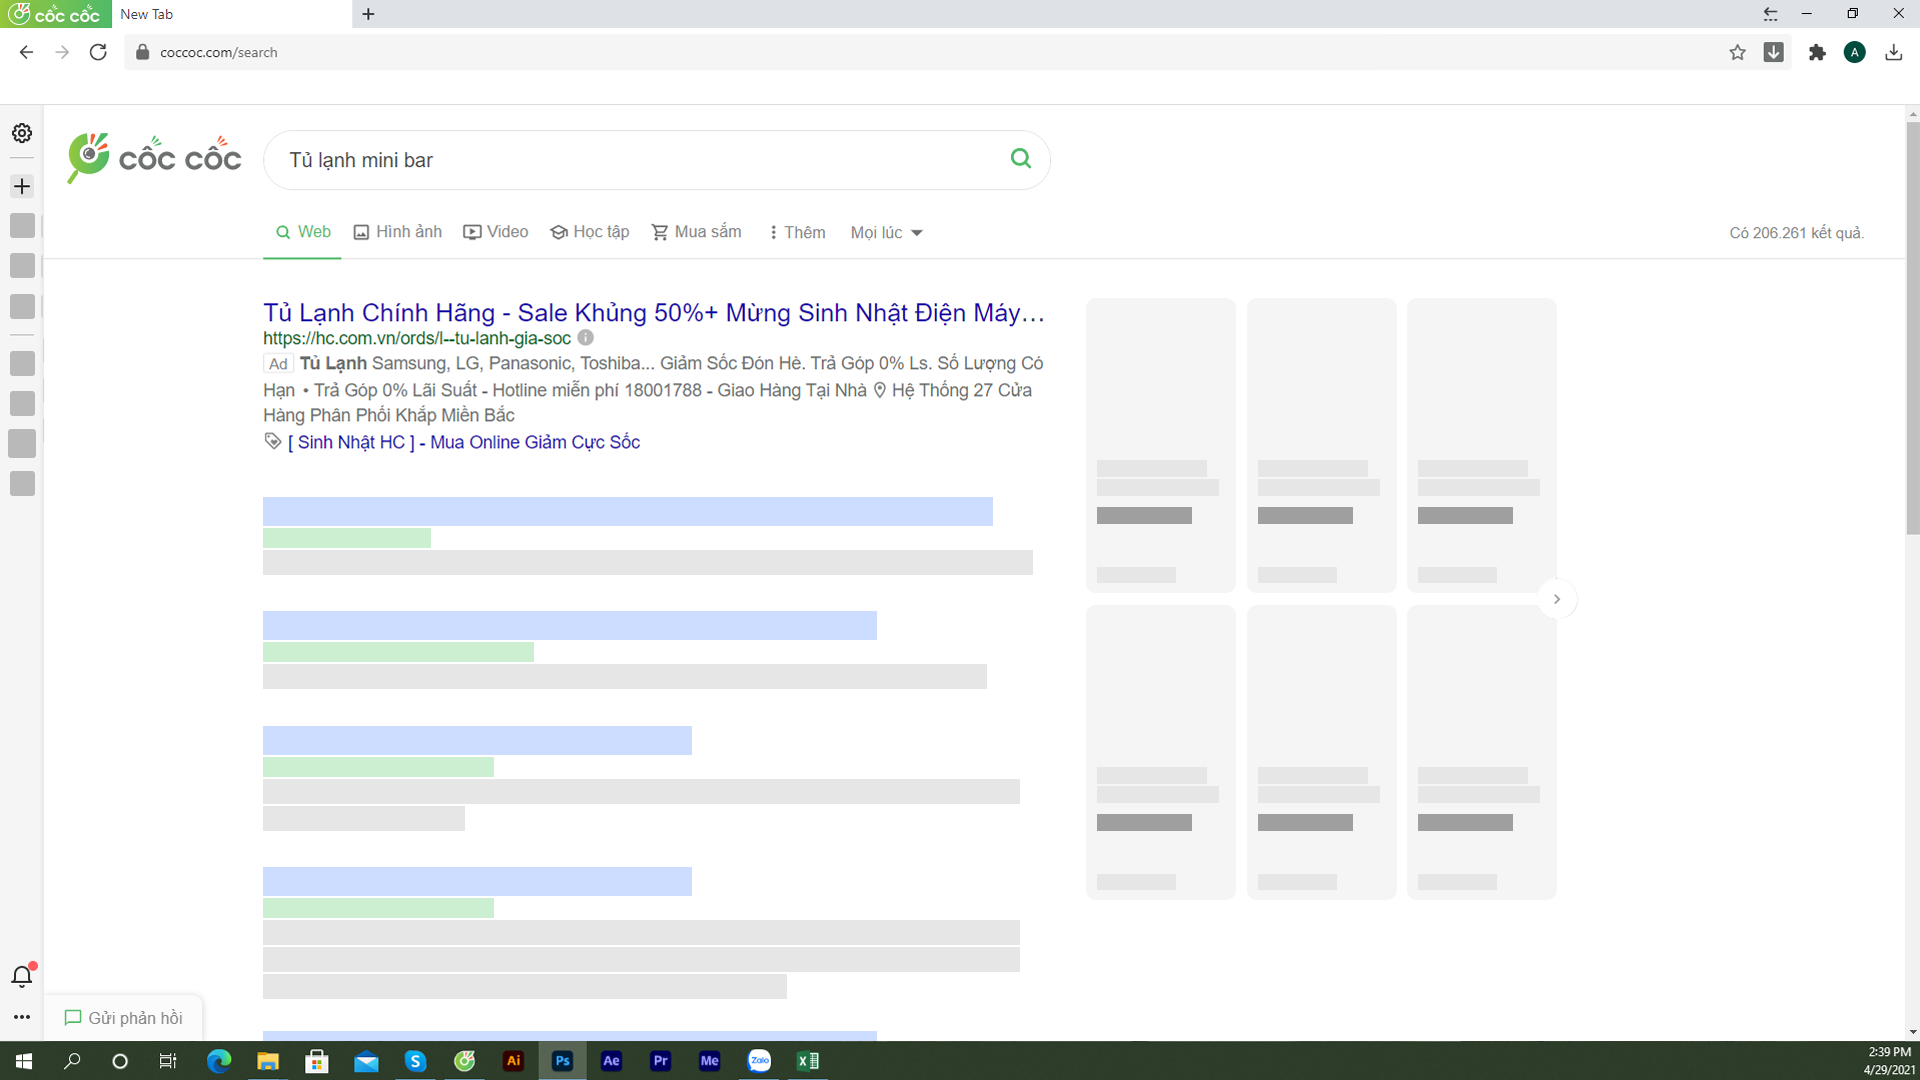Click the browser settings gear icon
The image size is (1920, 1080).
[x=21, y=133]
